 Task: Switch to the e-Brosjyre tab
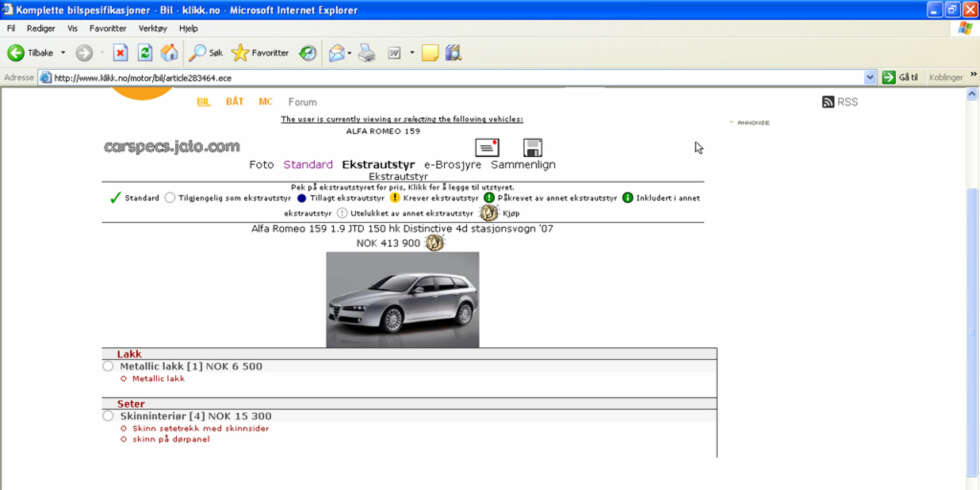pyautogui.click(x=452, y=164)
